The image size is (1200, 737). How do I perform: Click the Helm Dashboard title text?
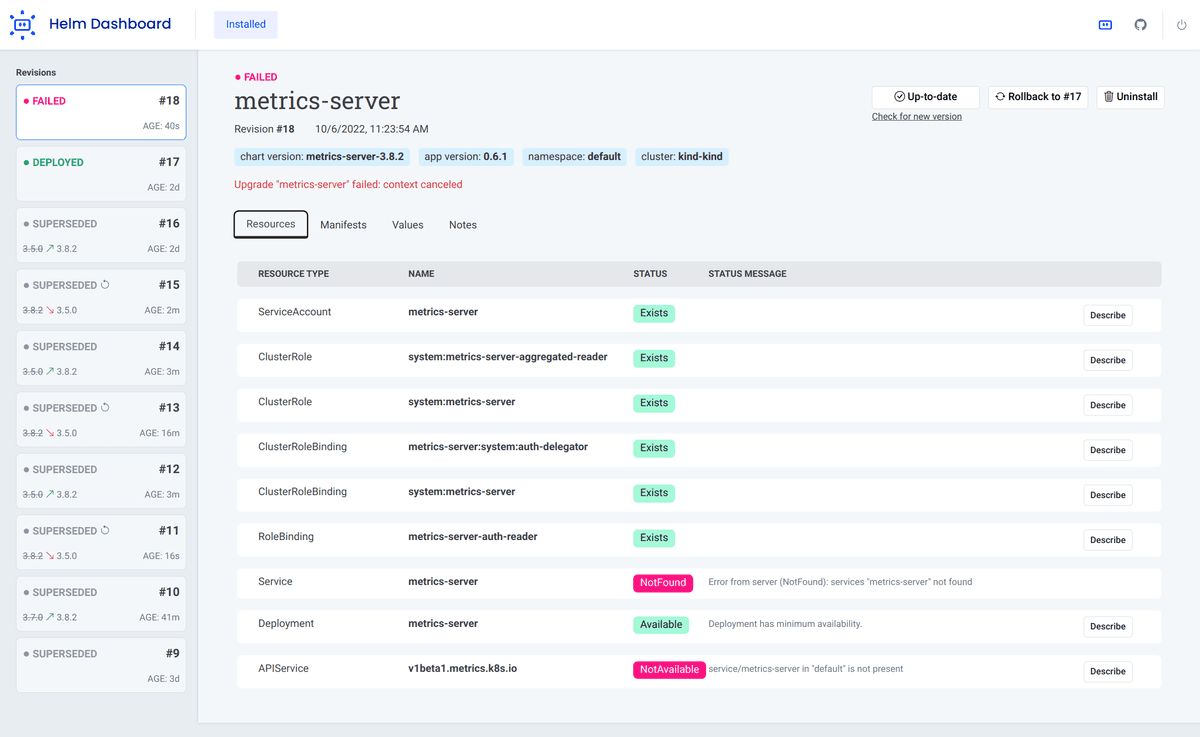point(110,24)
